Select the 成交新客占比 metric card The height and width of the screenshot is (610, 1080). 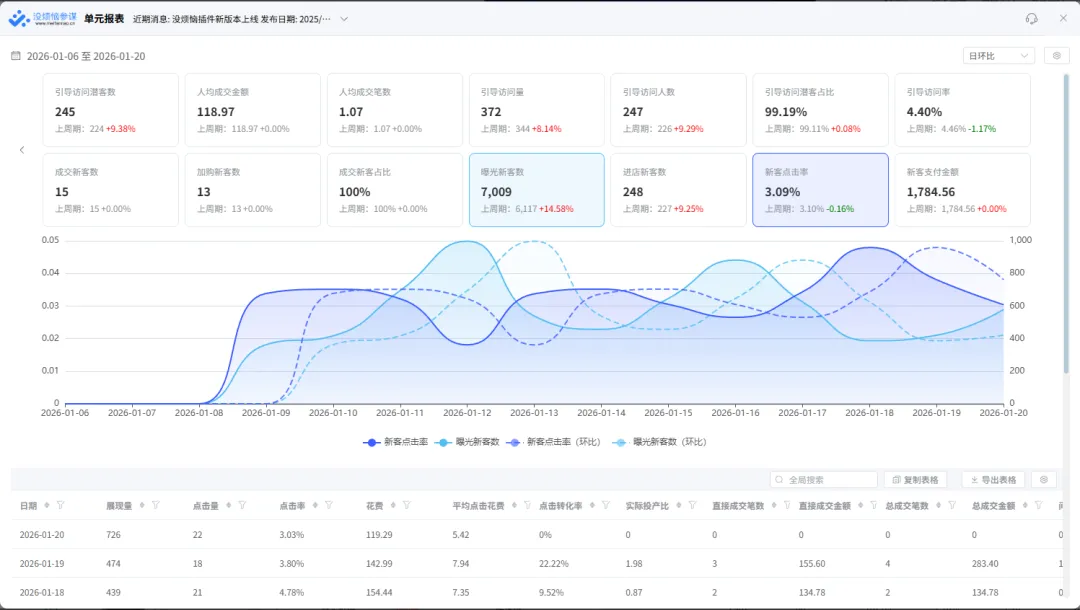395,190
